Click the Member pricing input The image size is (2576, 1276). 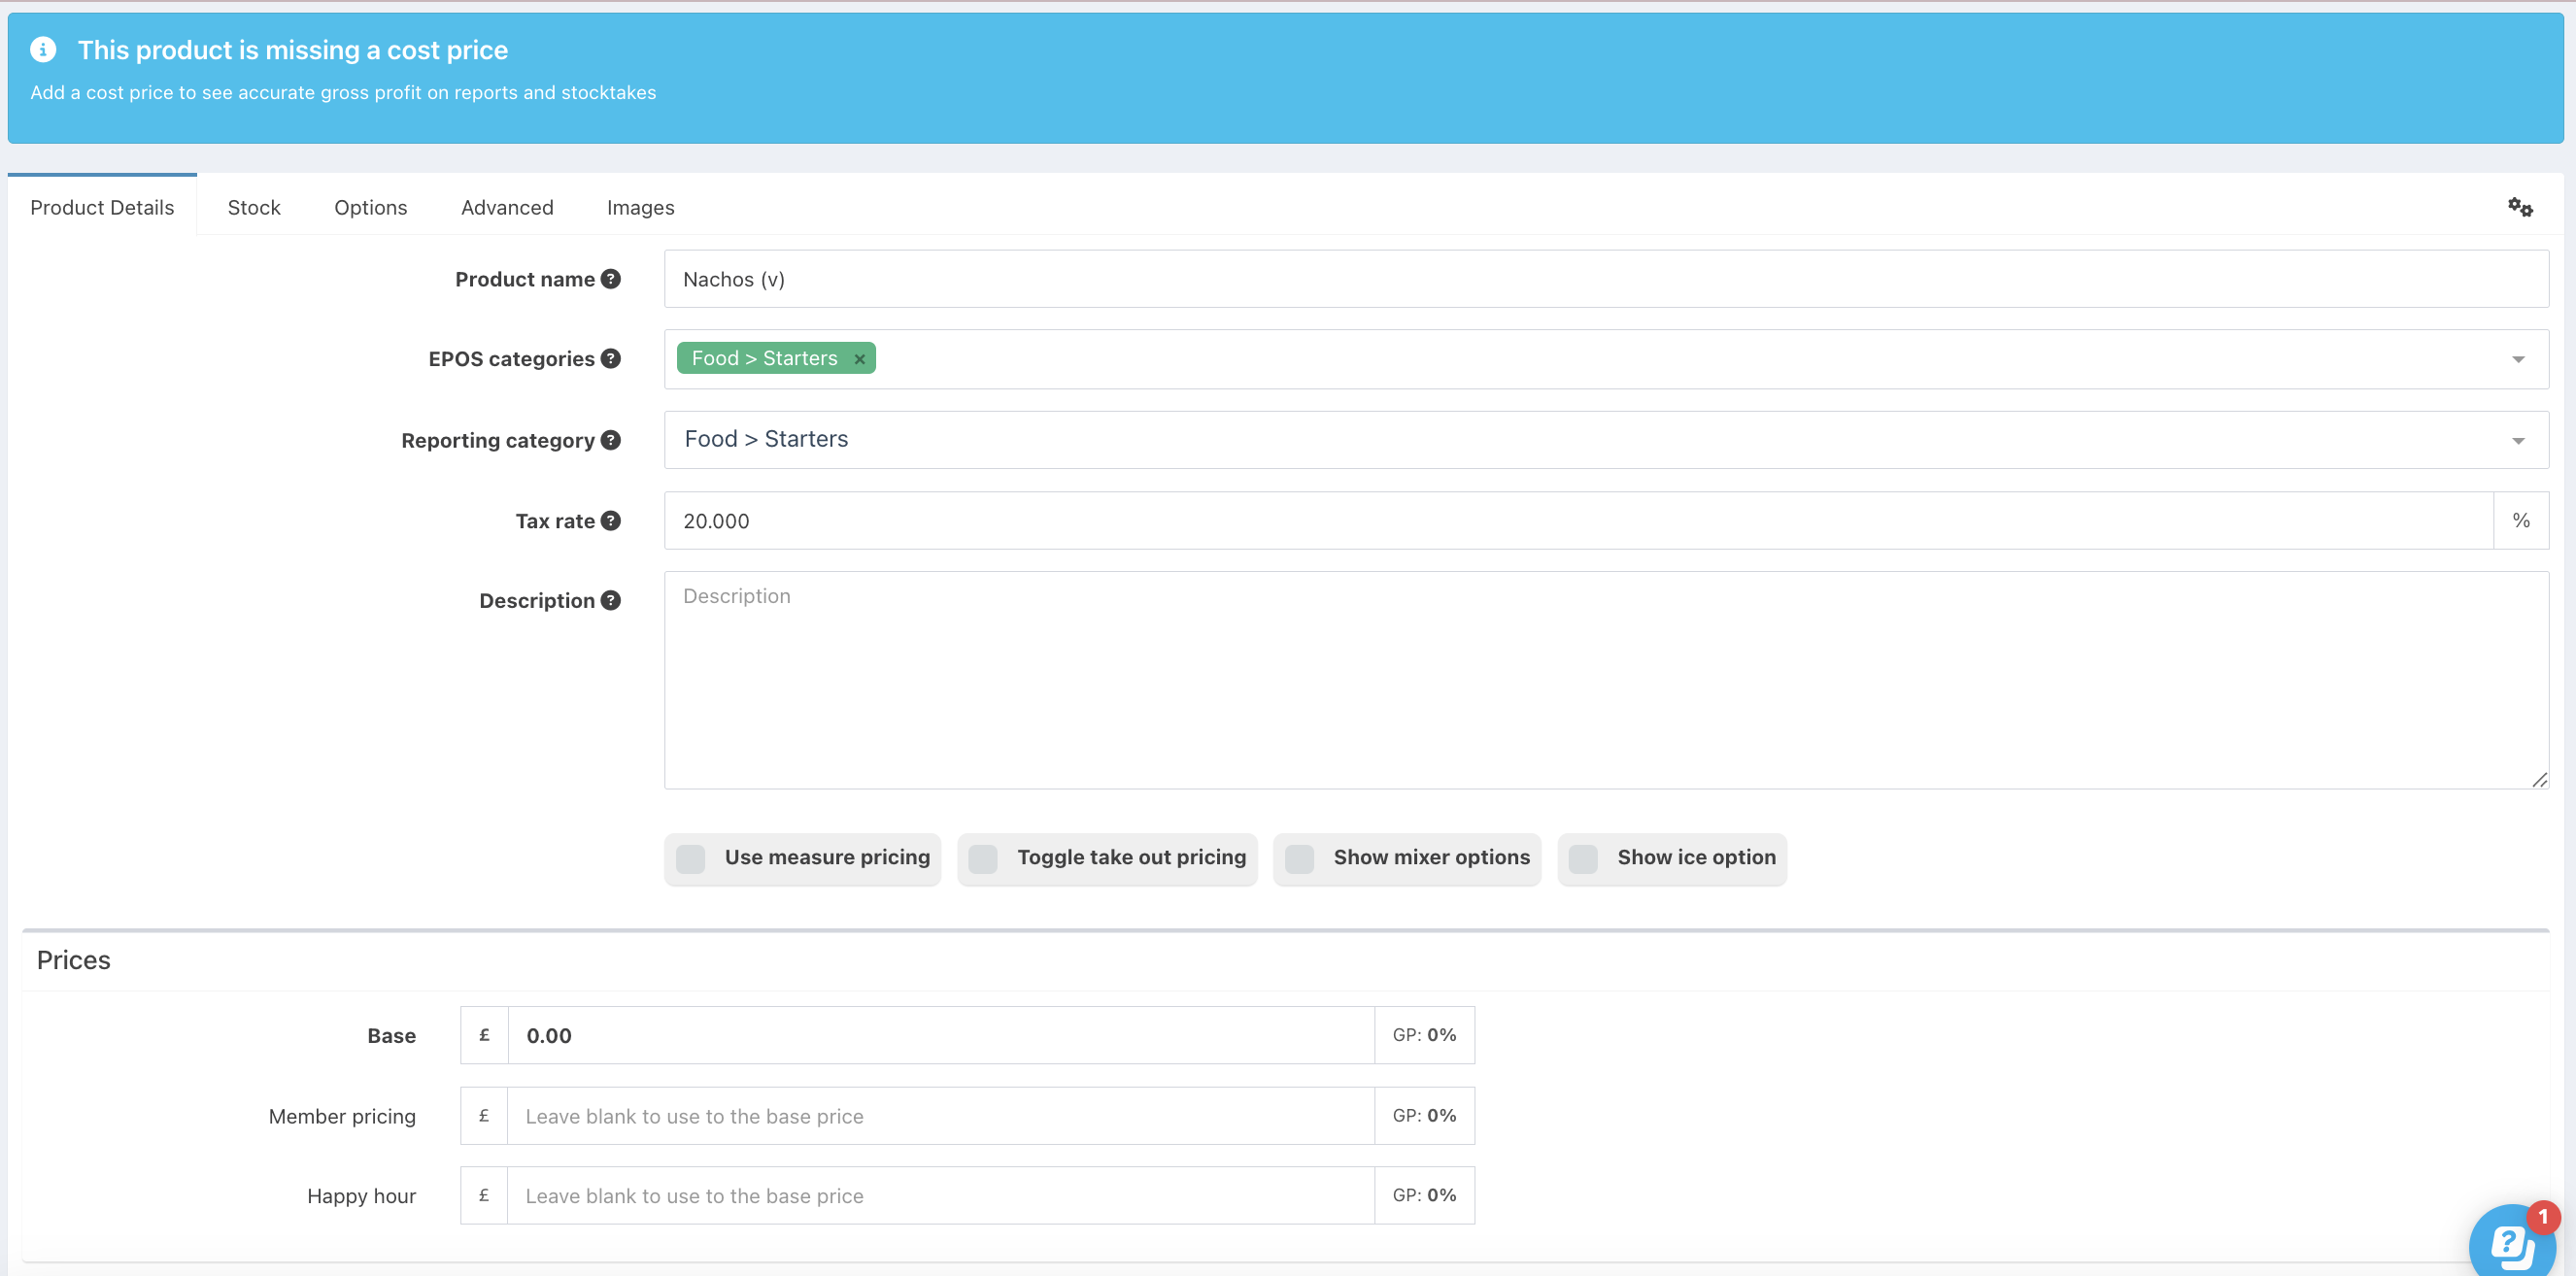point(941,1116)
